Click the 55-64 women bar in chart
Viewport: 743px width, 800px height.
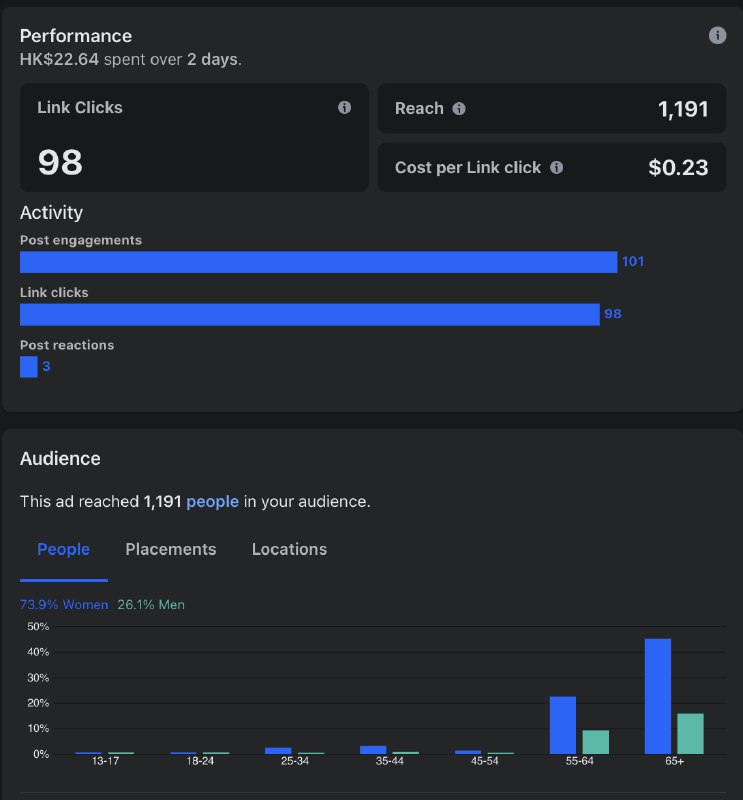click(x=563, y=725)
